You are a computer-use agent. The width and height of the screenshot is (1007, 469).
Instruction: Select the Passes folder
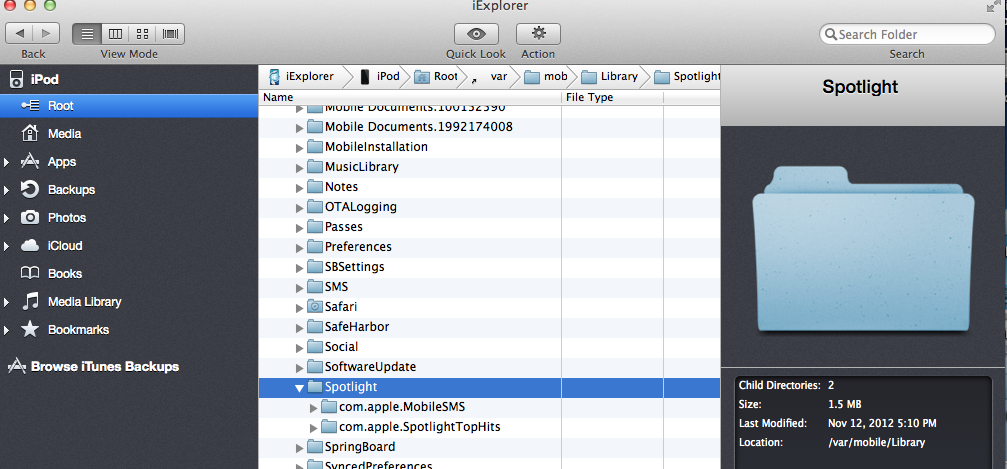pyautogui.click(x=489, y=227)
